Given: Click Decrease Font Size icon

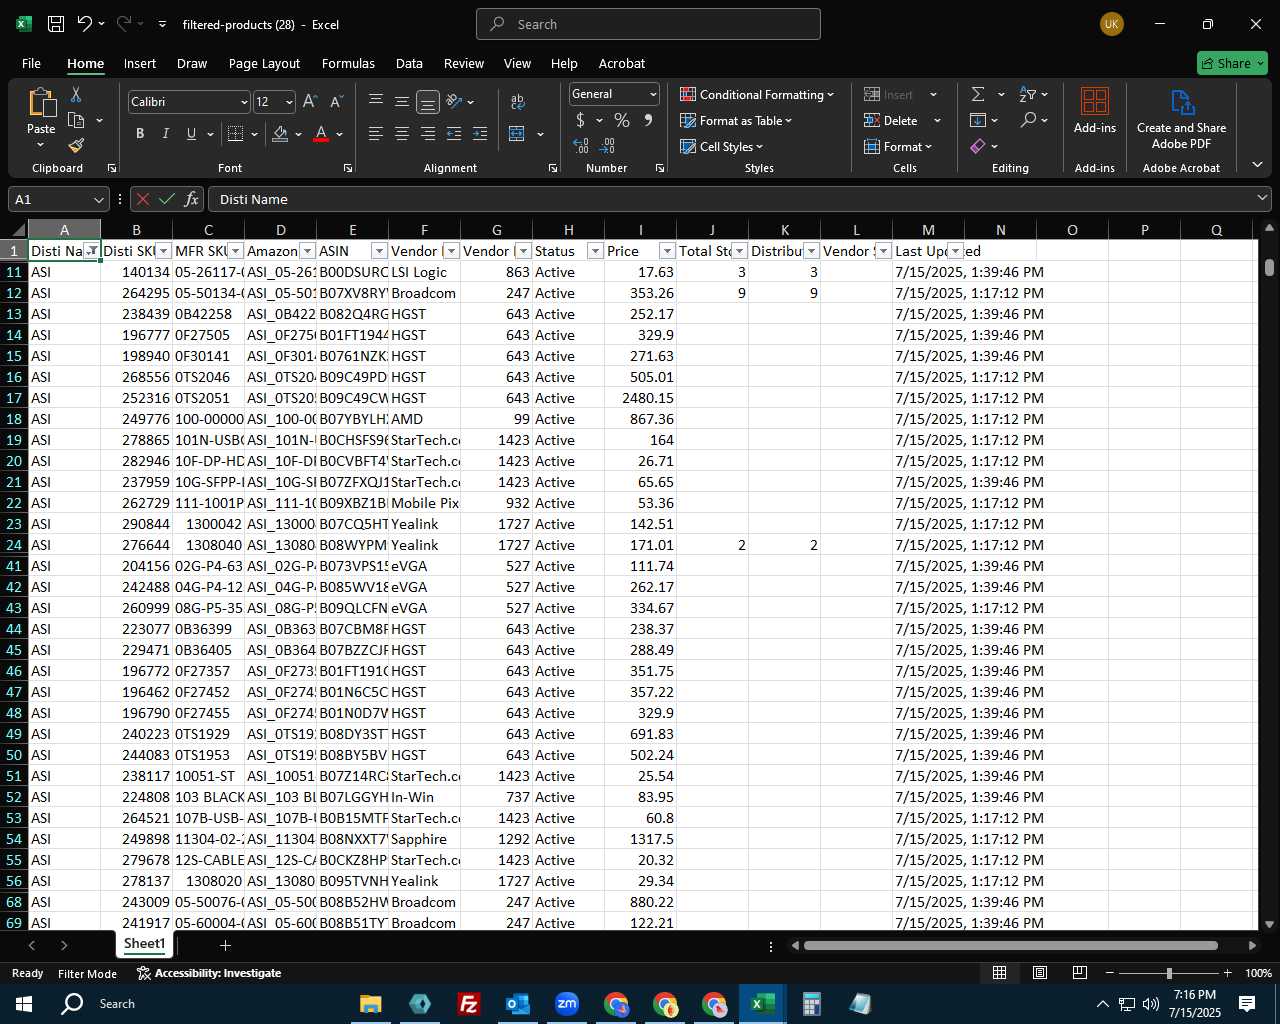Looking at the screenshot, I should click(x=336, y=101).
